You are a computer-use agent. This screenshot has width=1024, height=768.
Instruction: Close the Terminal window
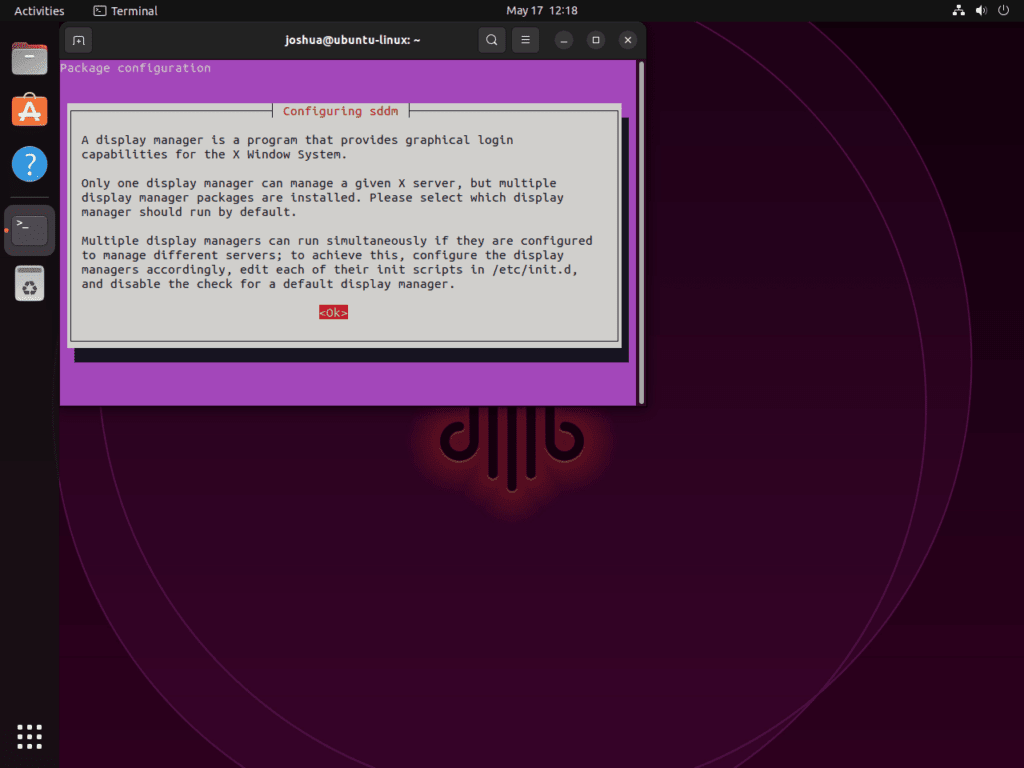tap(627, 40)
